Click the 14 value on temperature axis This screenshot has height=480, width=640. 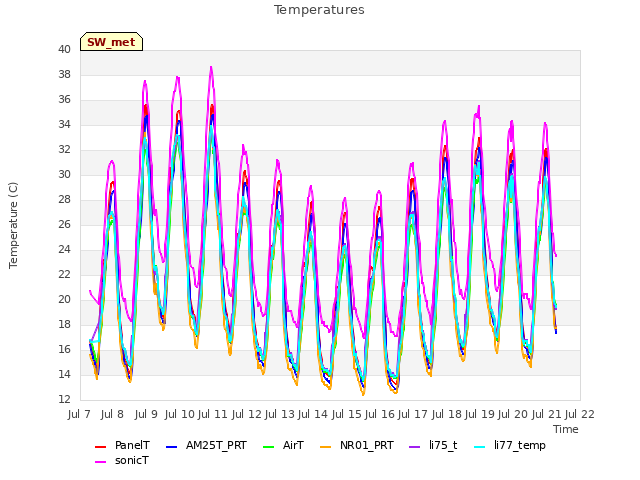point(64,374)
